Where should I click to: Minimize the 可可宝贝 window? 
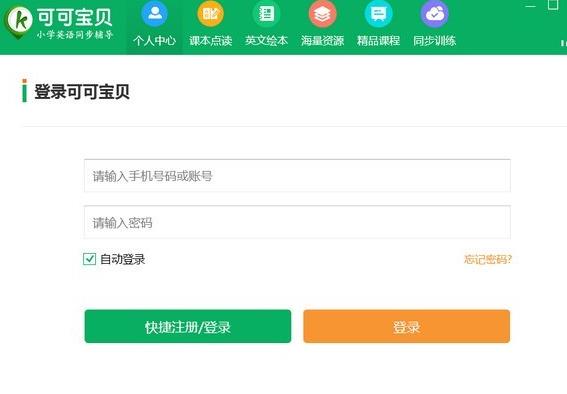pyautogui.click(x=530, y=6)
